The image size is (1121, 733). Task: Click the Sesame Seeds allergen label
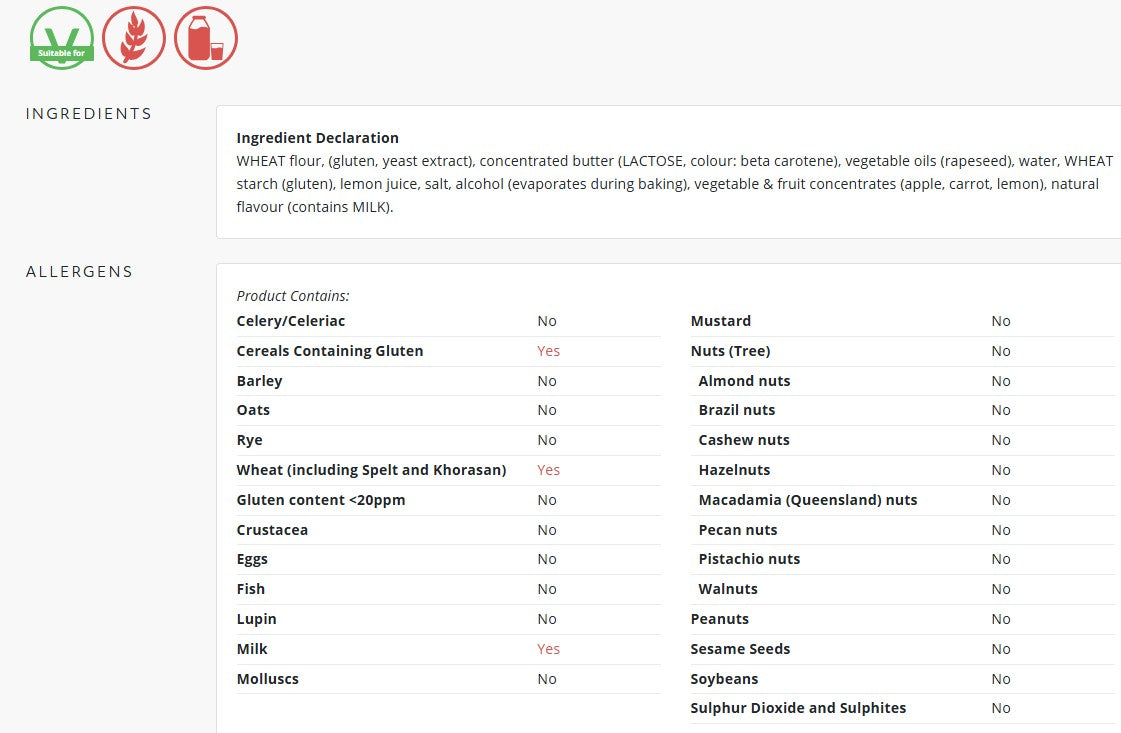click(x=740, y=649)
